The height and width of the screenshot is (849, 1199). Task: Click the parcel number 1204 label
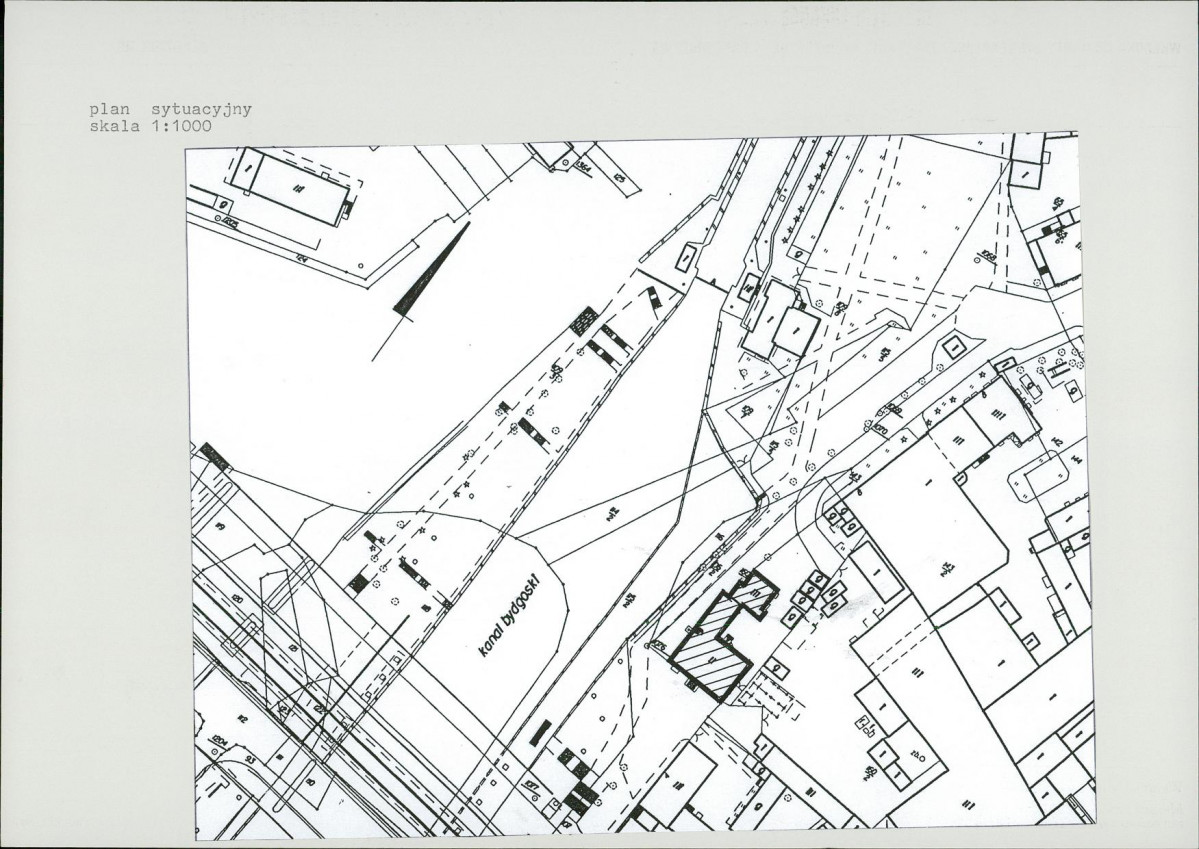tap(220, 741)
